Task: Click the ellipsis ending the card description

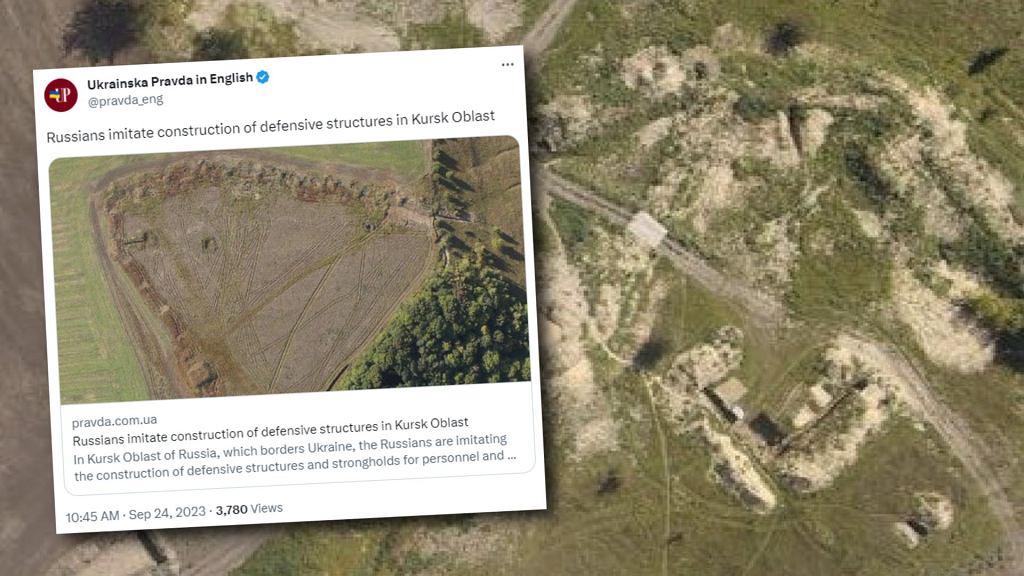Action: point(512,455)
